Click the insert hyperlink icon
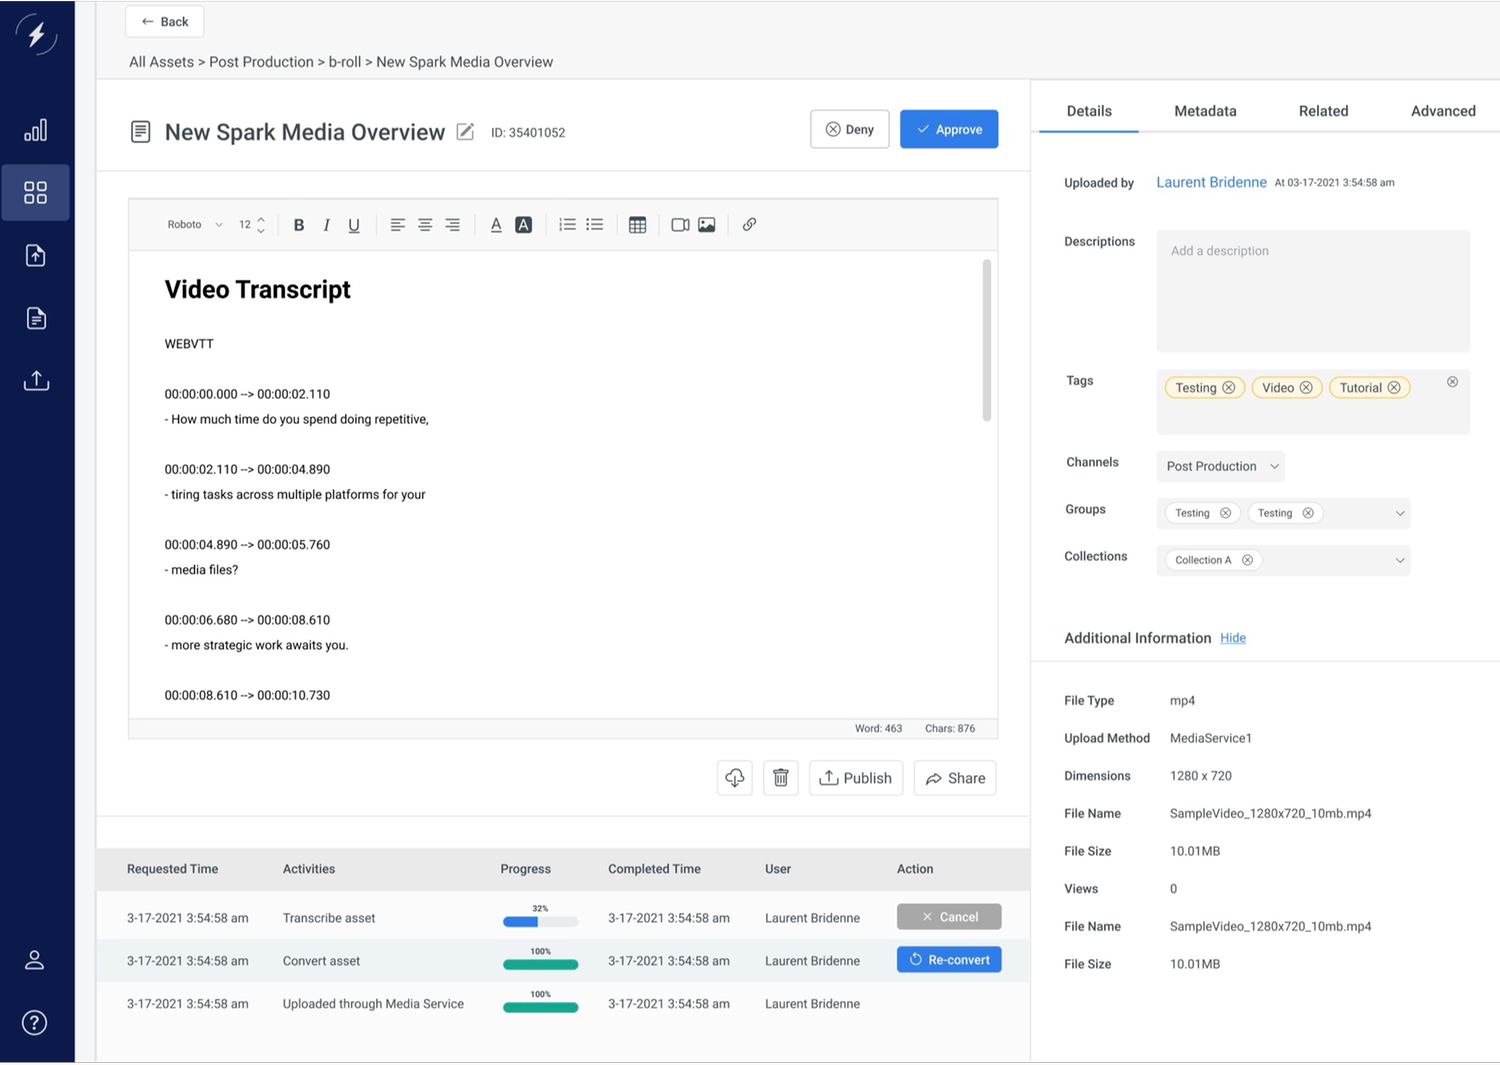 (749, 225)
